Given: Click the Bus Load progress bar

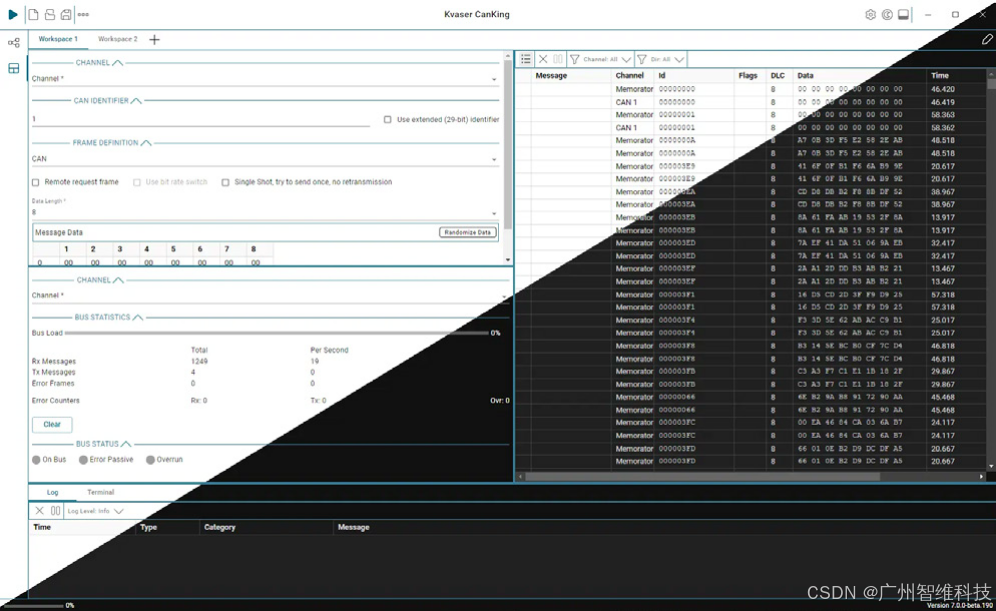Looking at the screenshot, I should click(x=277, y=333).
